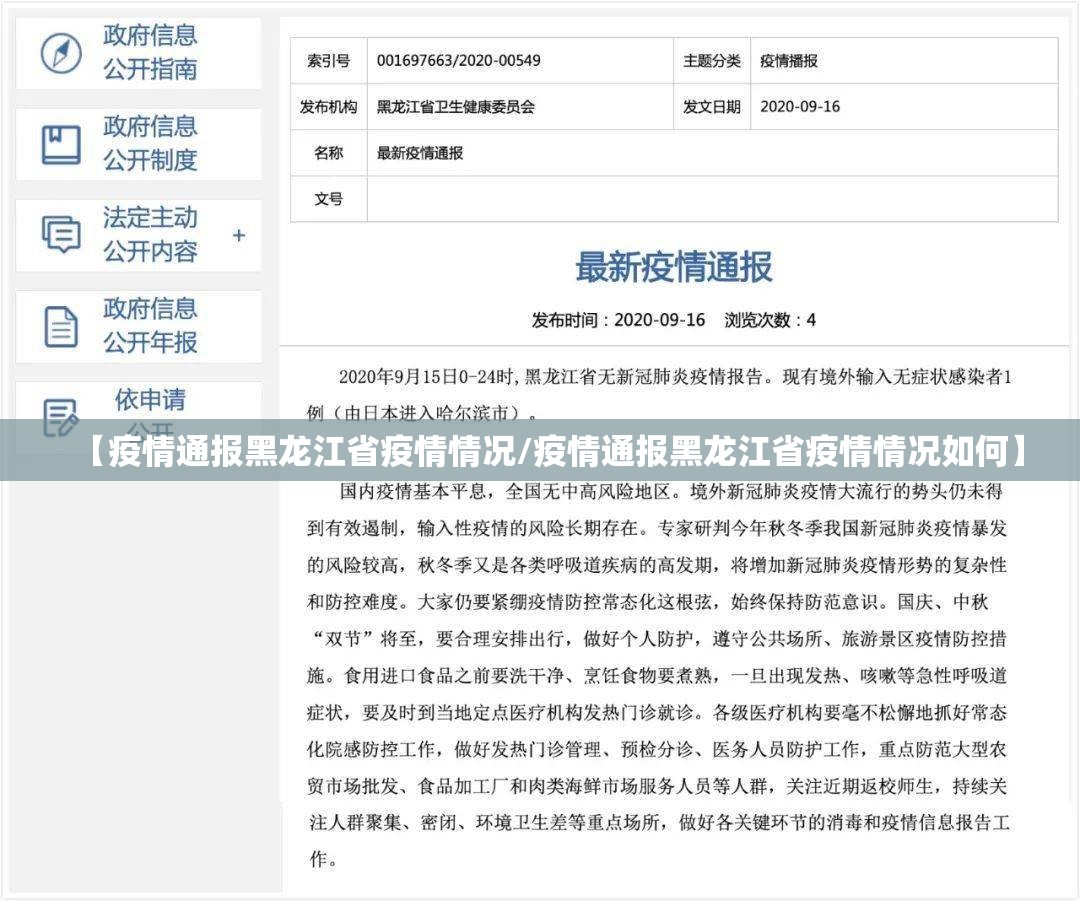Click the 疫情播报 topic category value
This screenshot has width=1080, height=901.
pyautogui.click(x=788, y=61)
